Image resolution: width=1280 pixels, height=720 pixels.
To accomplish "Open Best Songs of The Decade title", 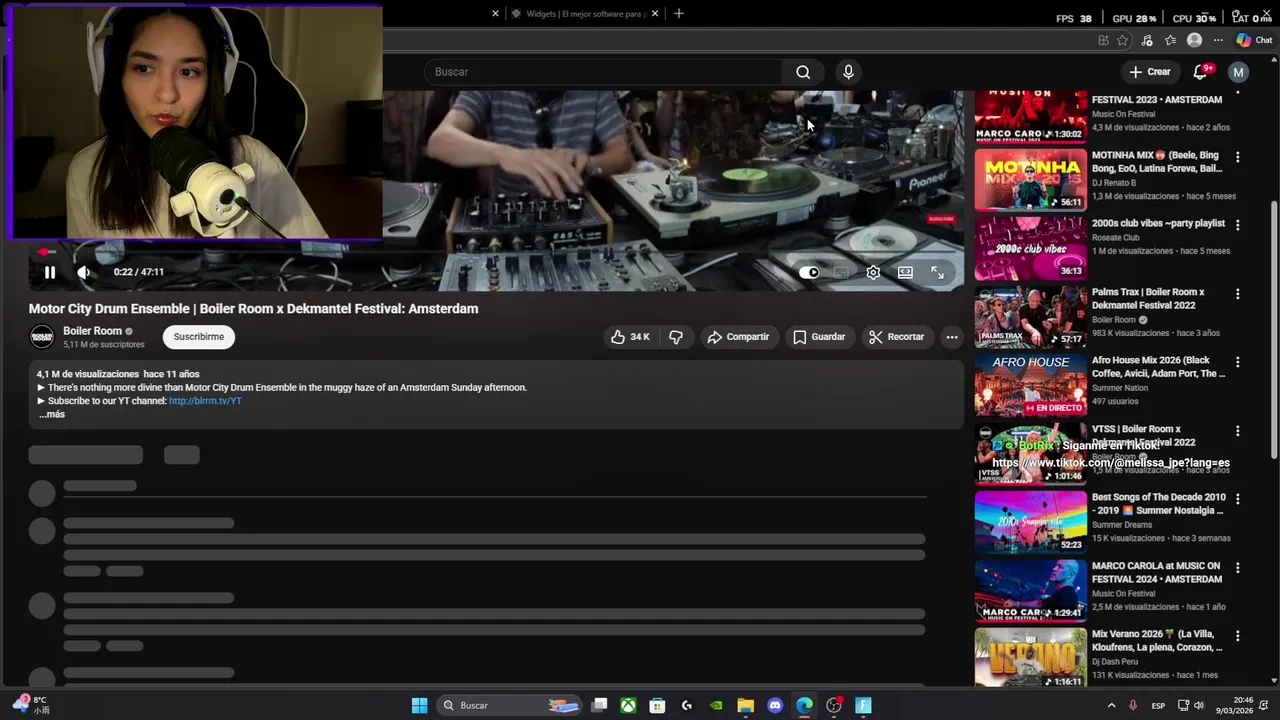I will coord(1158,504).
